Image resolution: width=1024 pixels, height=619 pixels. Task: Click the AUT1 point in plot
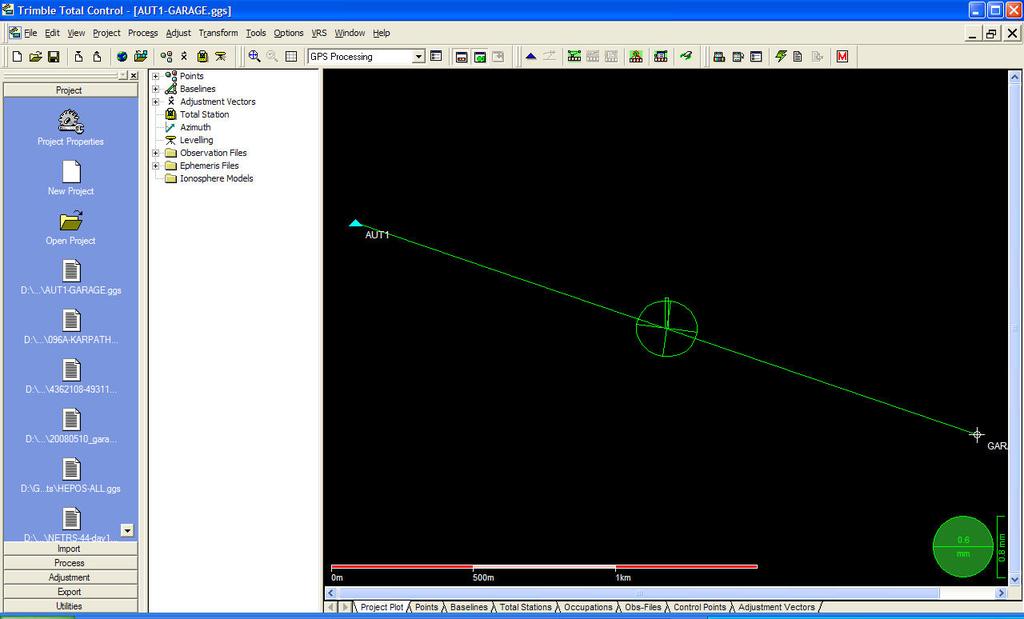355,223
